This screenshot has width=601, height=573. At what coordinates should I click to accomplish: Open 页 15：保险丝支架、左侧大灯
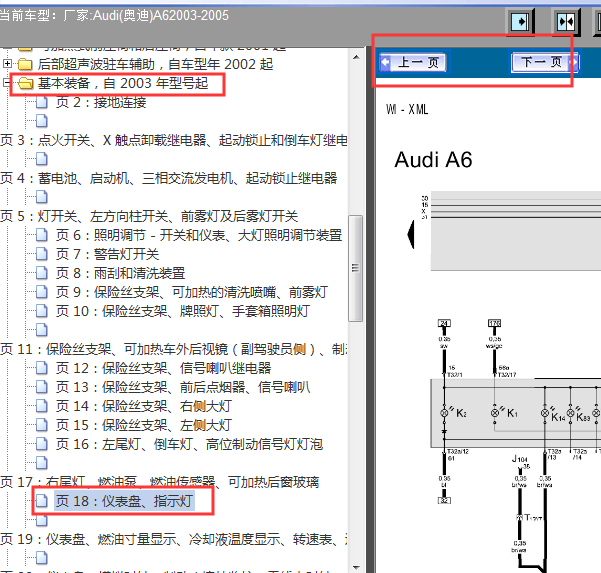144,425
